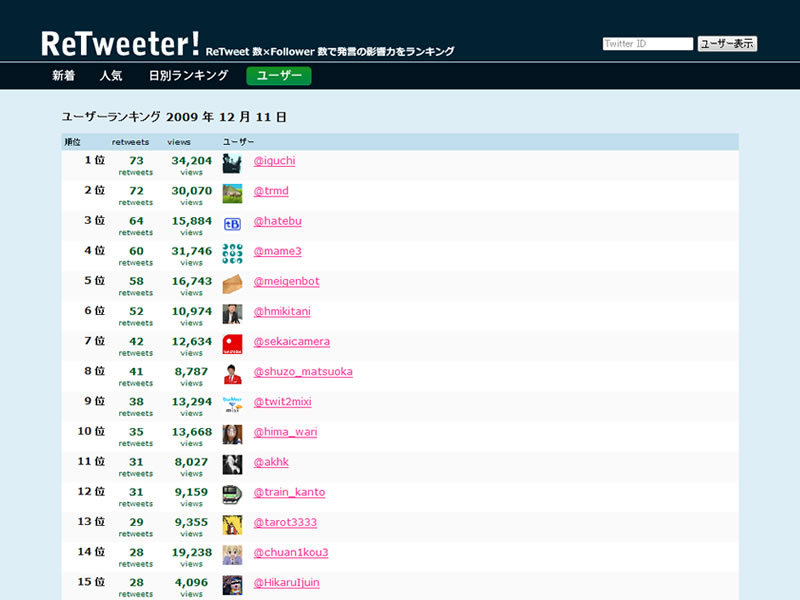Focus the Twitter ID input field
This screenshot has height=600, width=800.
coord(647,44)
